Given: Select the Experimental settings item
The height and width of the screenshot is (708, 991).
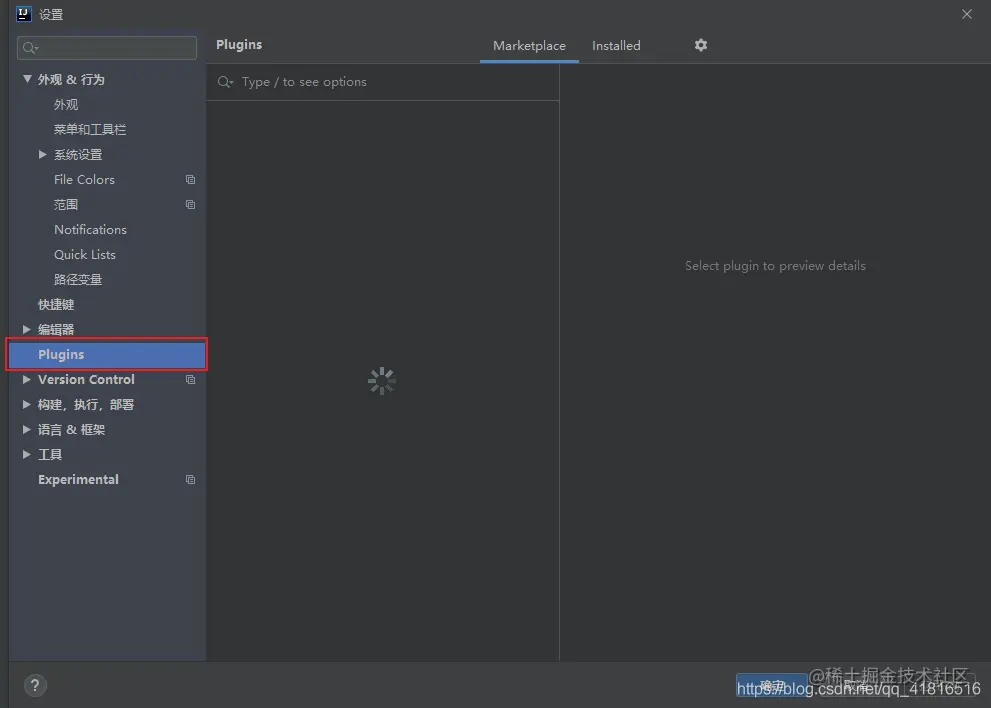Looking at the screenshot, I should [x=78, y=480].
